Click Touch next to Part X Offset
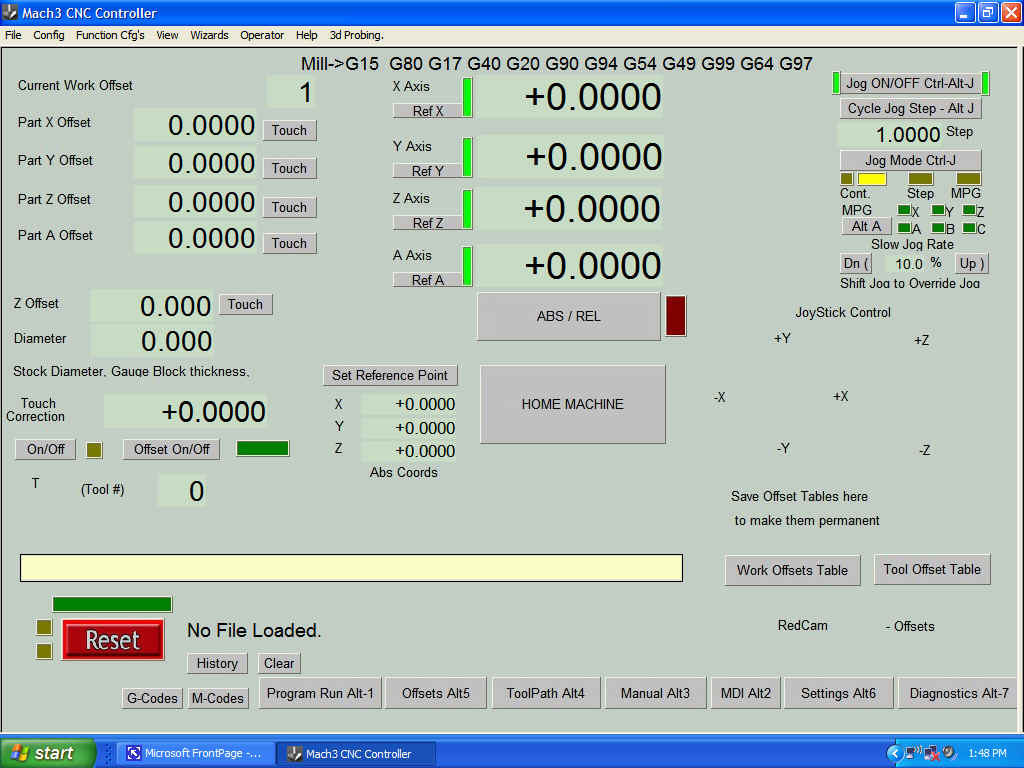Viewport: 1024px width, 768px height. coord(289,130)
